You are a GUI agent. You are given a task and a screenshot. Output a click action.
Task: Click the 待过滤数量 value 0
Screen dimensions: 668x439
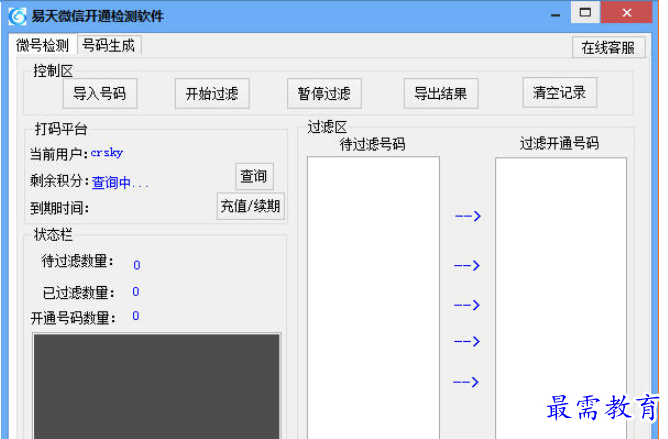pyautogui.click(x=136, y=265)
